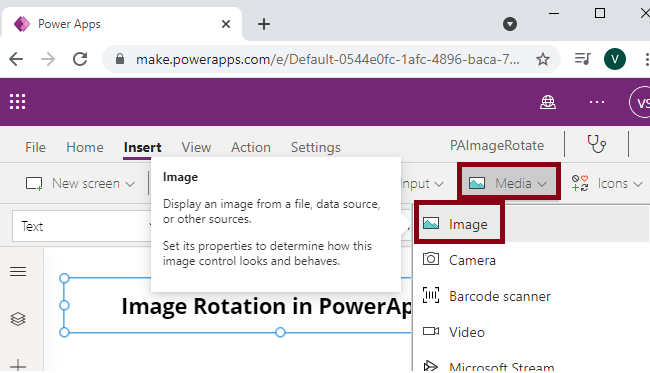
Task: Click the user account VS avatar
Action: 640,102
